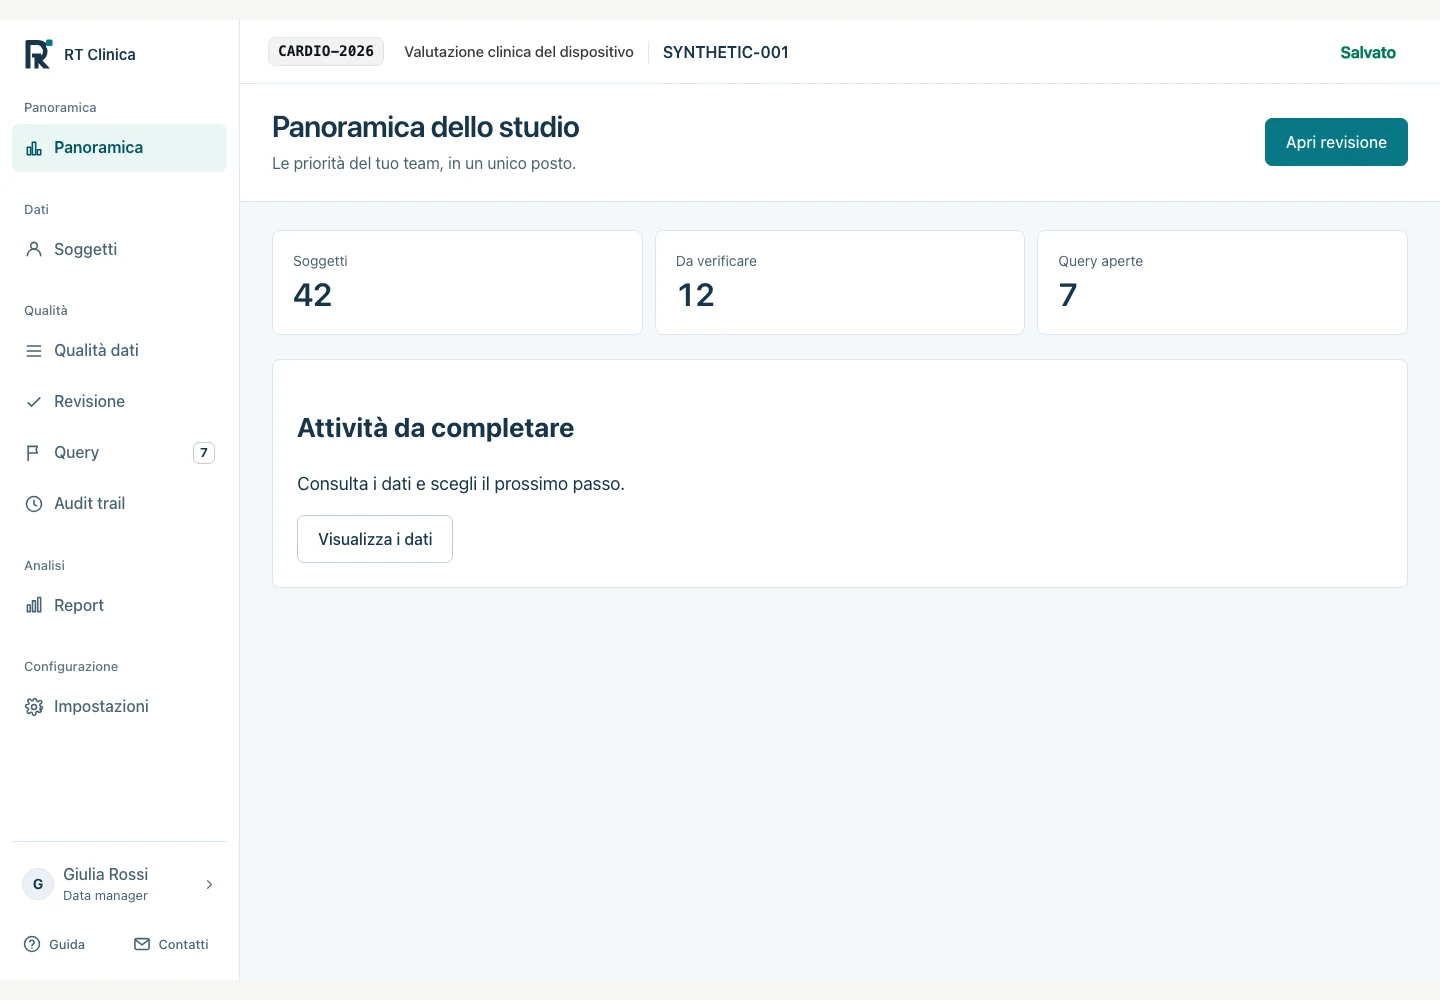Navigate to Revisione page

pos(119,402)
